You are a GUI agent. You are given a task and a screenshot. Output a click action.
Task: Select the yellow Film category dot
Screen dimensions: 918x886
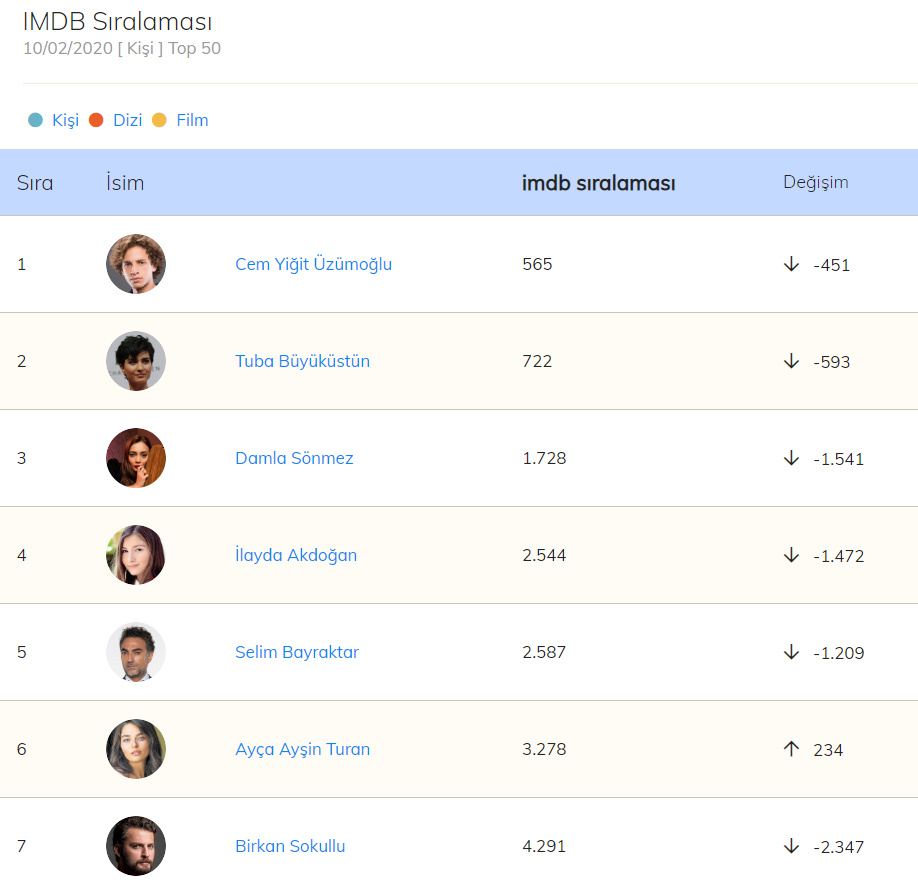pos(160,120)
